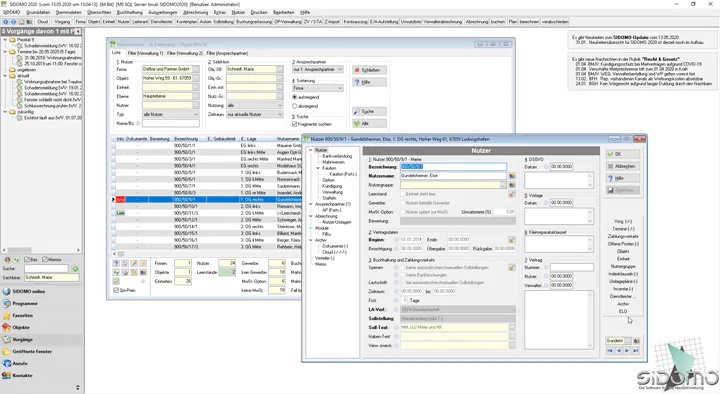Click lock icon in Leerstand row
720x394 pixels.
[x=512, y=194]
